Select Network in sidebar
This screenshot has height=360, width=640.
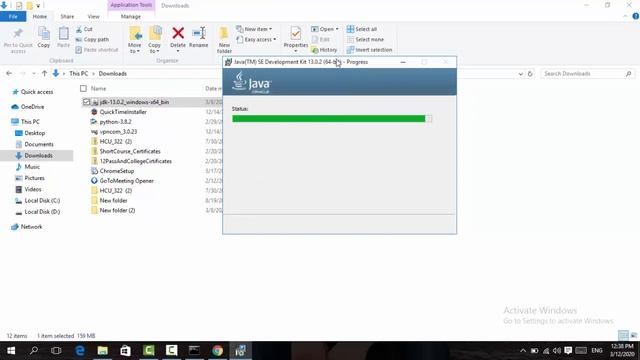tap(27, 227)
